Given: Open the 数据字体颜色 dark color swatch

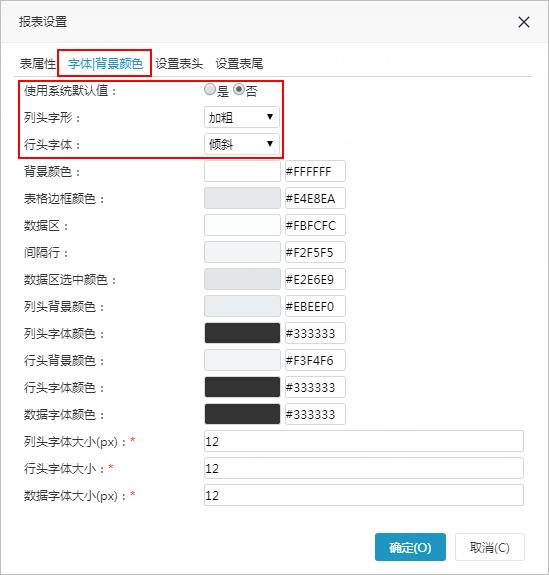Looking at the screenshot, I should 242,414.
